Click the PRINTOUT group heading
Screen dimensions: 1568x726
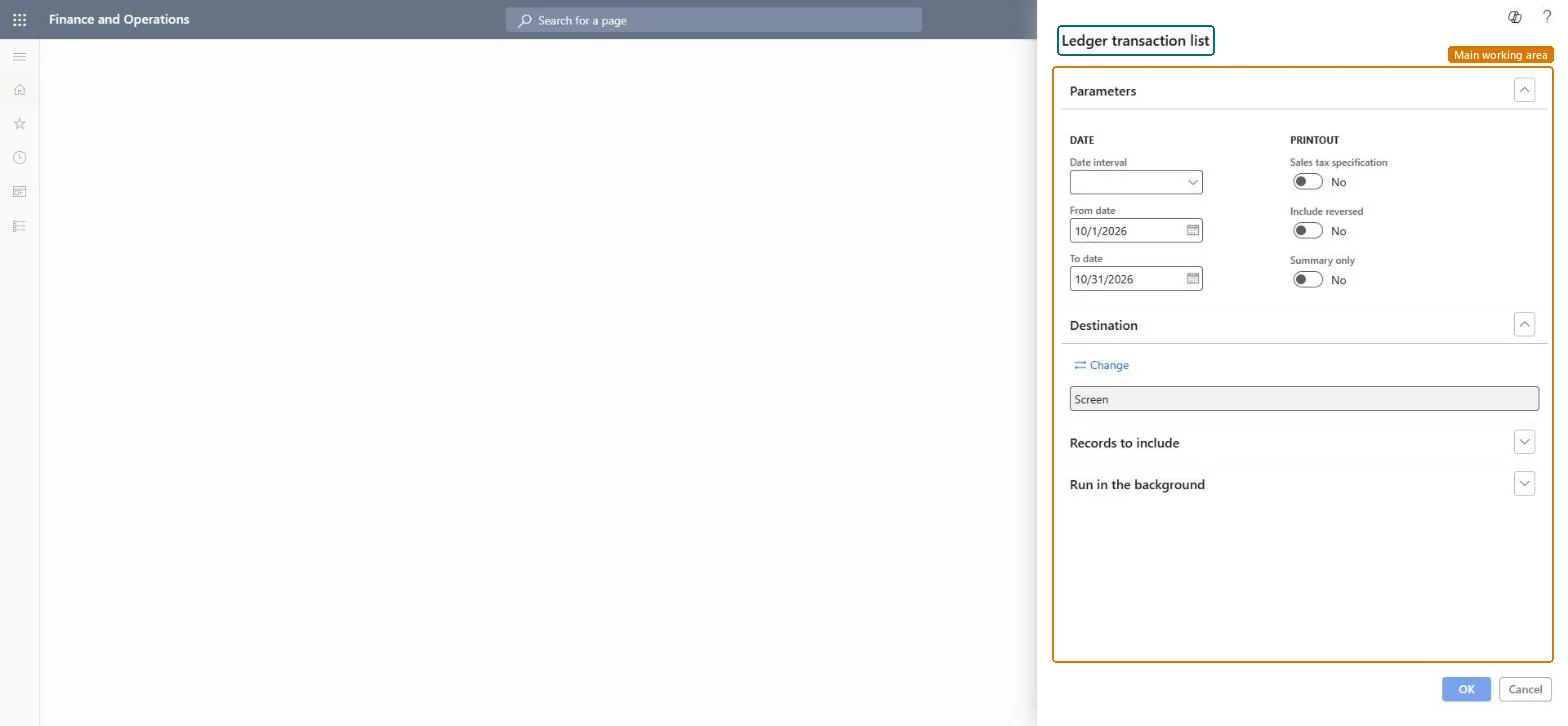click(1314, 140)
